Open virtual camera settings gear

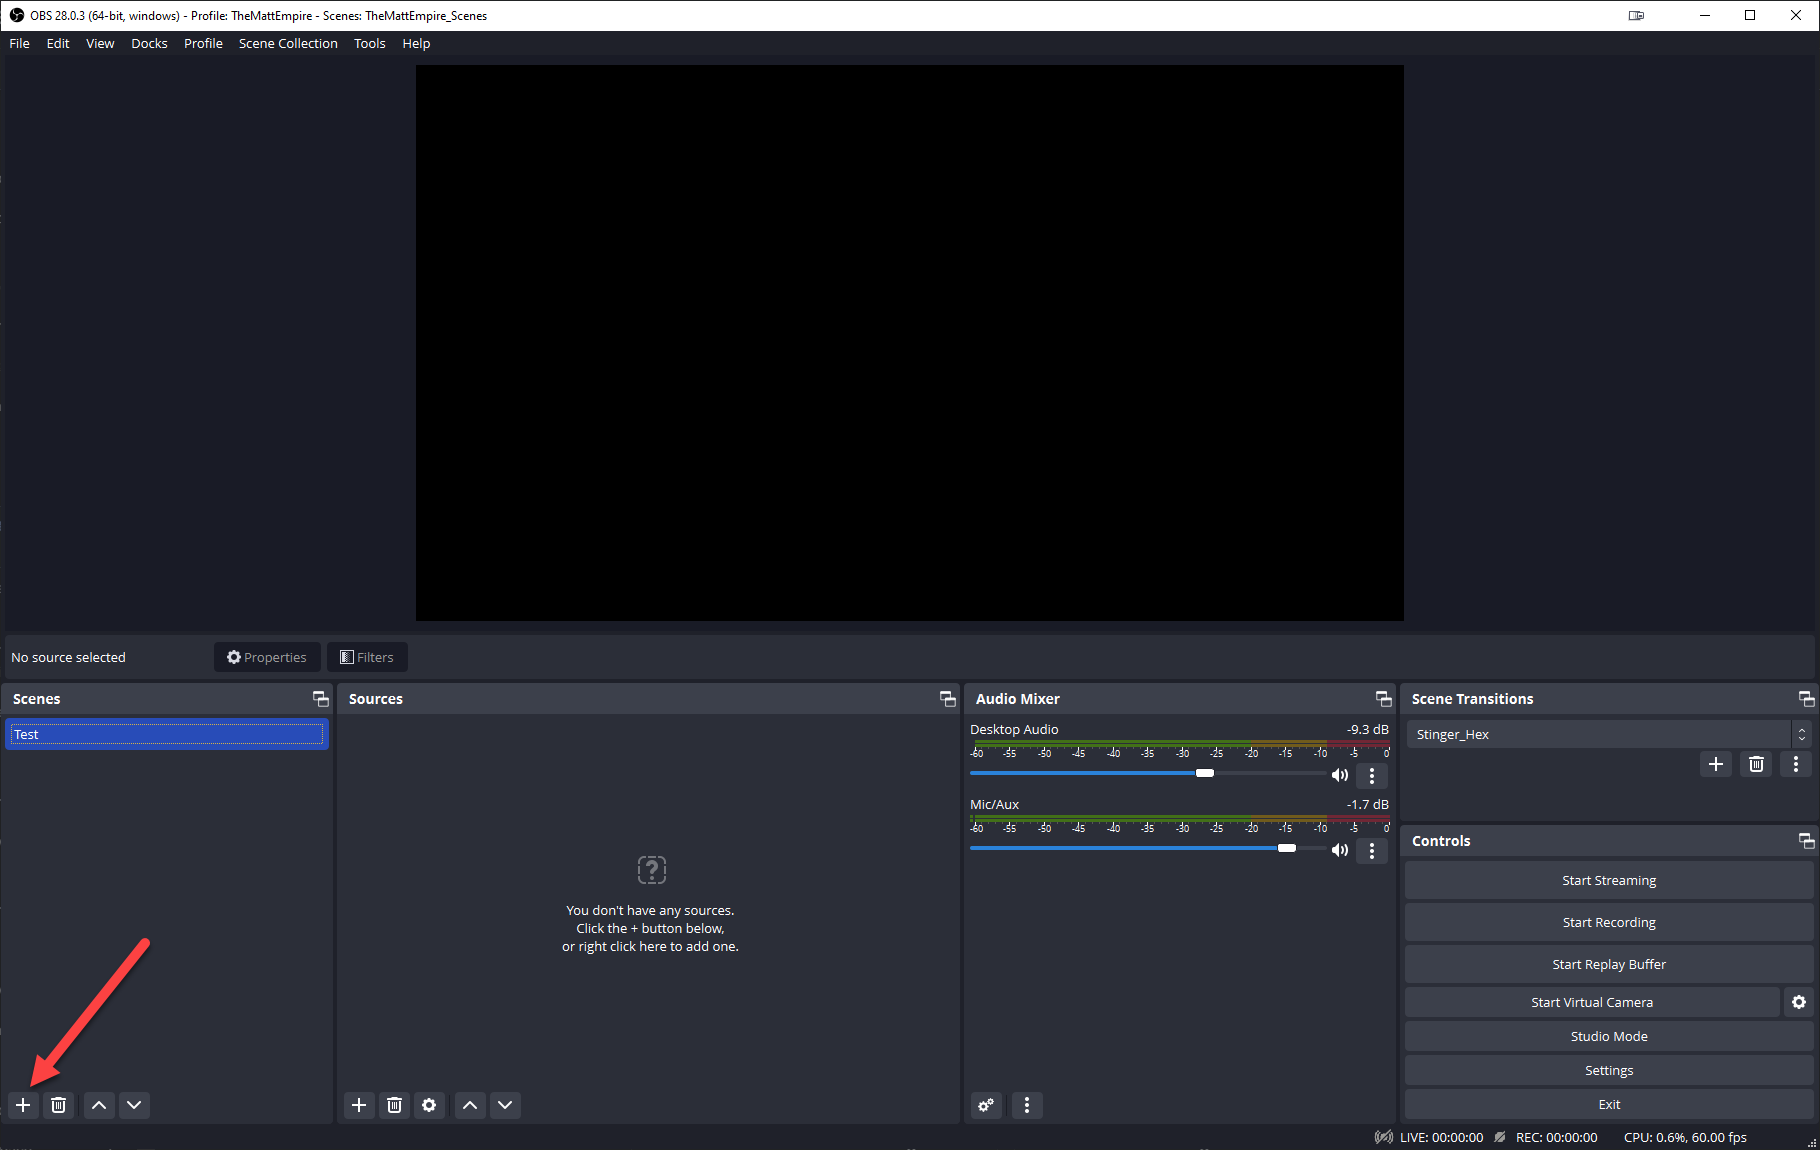pyautogui.click(x=1799, y=1002)
